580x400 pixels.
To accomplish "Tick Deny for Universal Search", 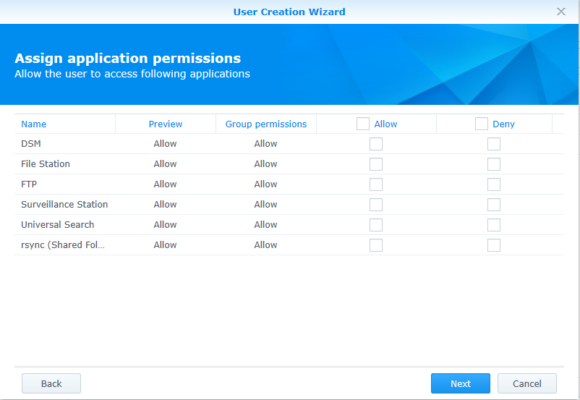I will tap(494, 225).
